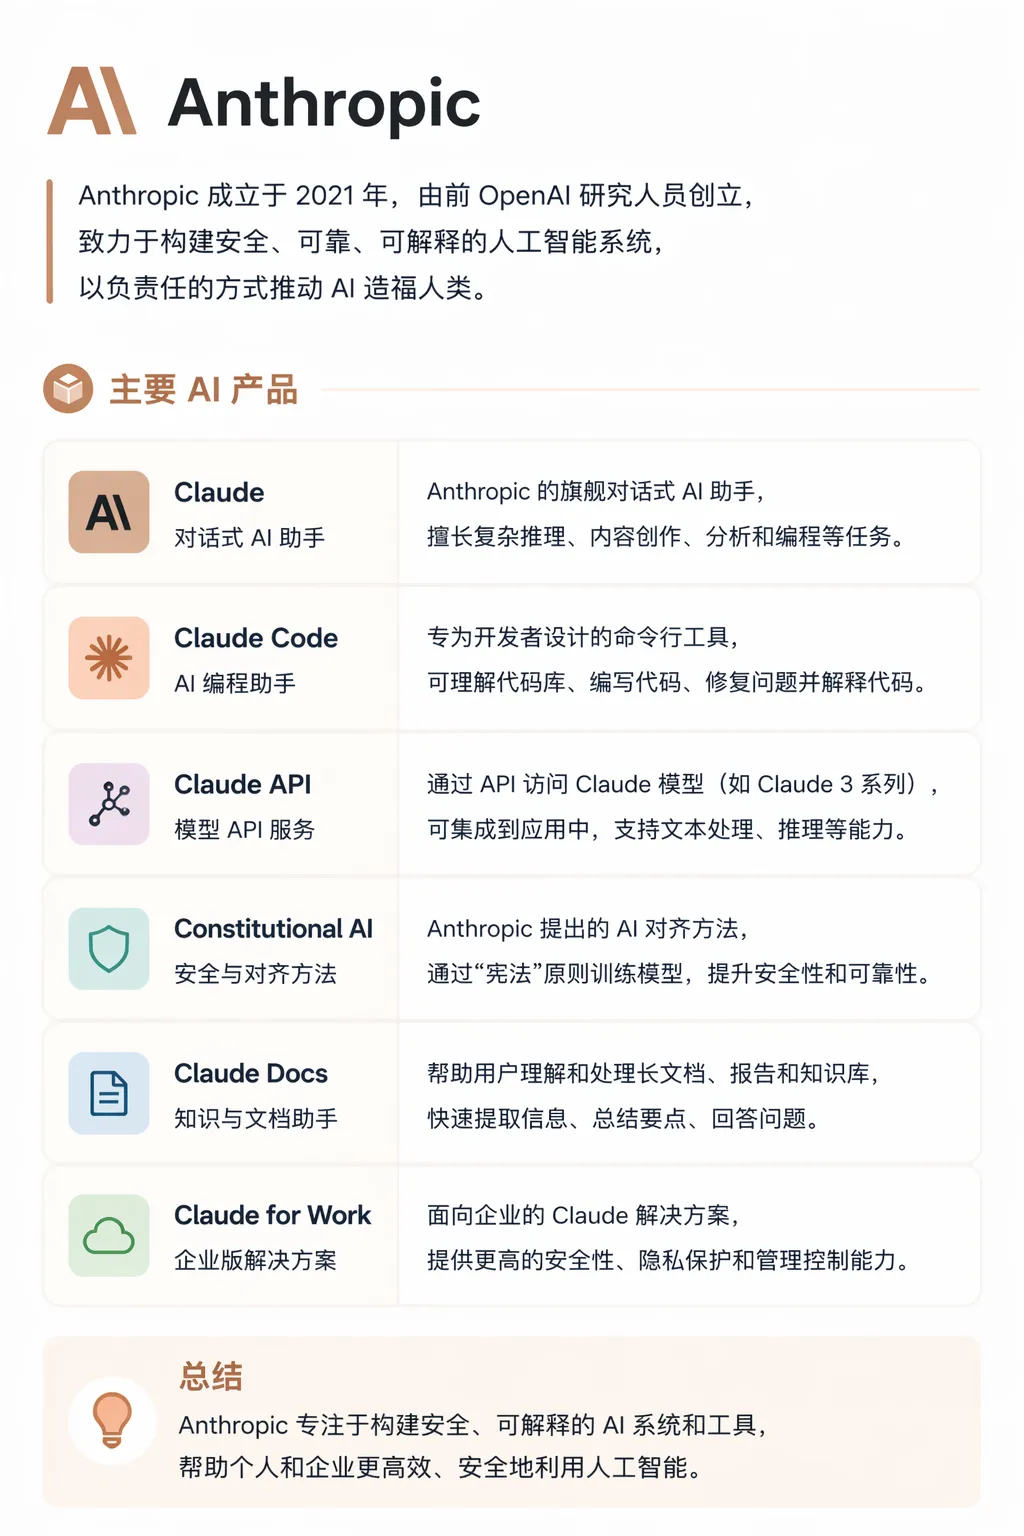Click the 总结 summary heading

point(211,1376)
